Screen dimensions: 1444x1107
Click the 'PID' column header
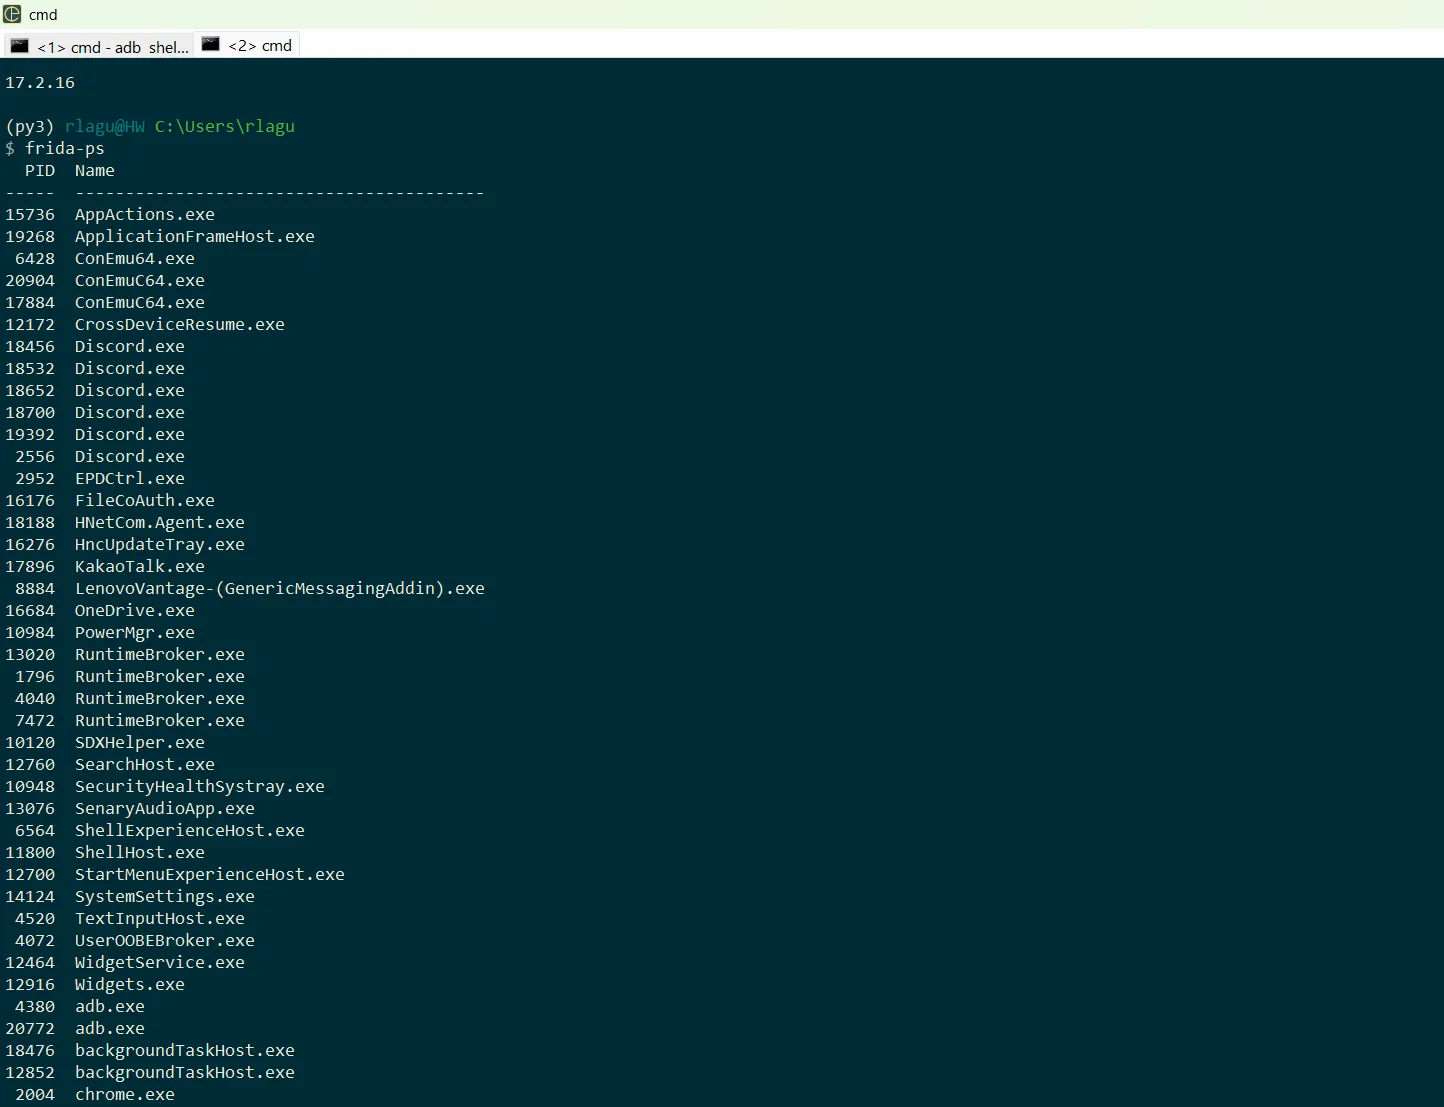40,170
